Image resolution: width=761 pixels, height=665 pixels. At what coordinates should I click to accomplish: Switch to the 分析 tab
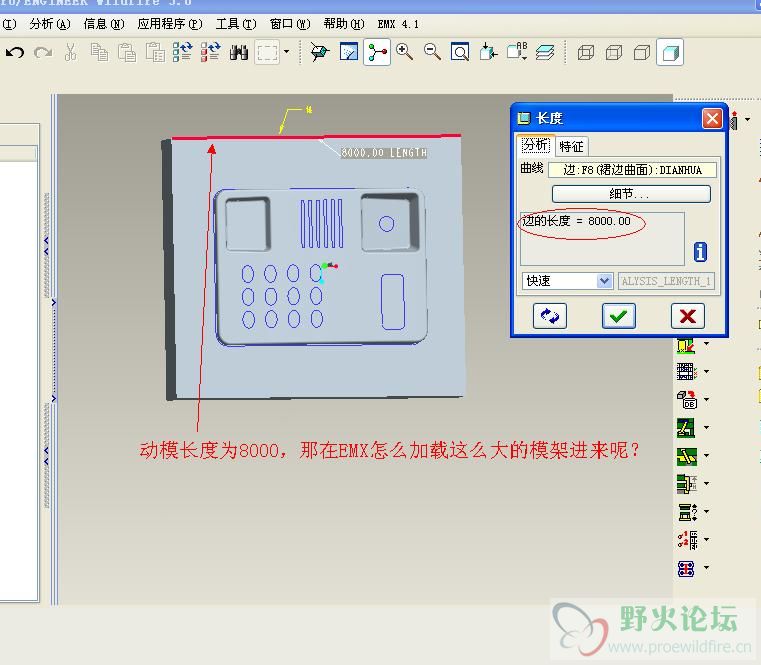click(x=535, y=145)
